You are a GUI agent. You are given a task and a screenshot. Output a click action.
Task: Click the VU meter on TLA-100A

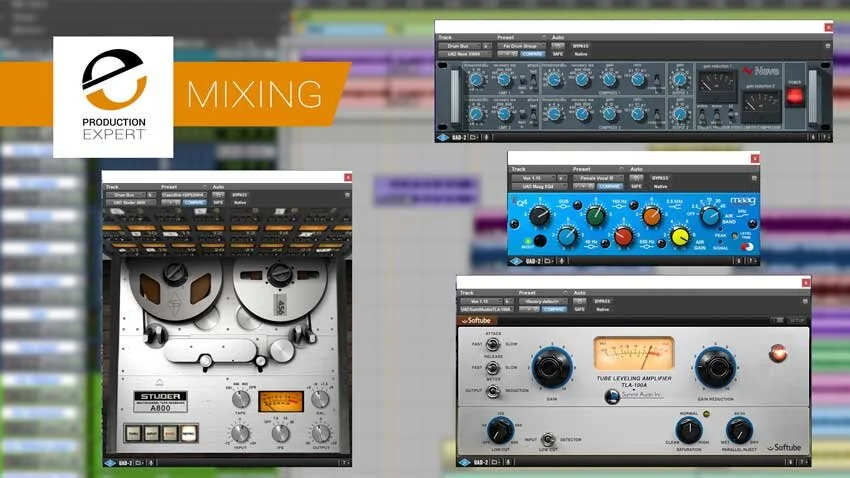[x=634, y=353]
